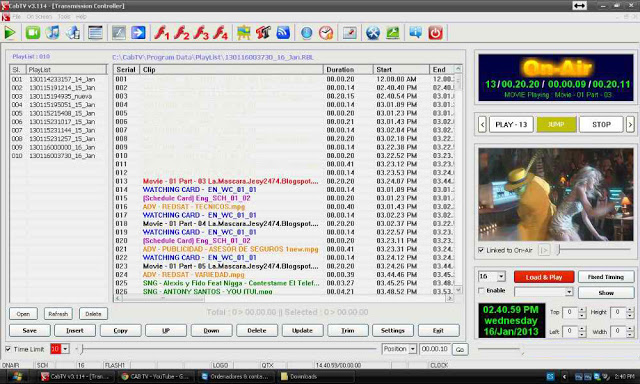
Task: Click the red alarm clock toolbar icon
Action: pyautogui.click(x=326, y=33)
